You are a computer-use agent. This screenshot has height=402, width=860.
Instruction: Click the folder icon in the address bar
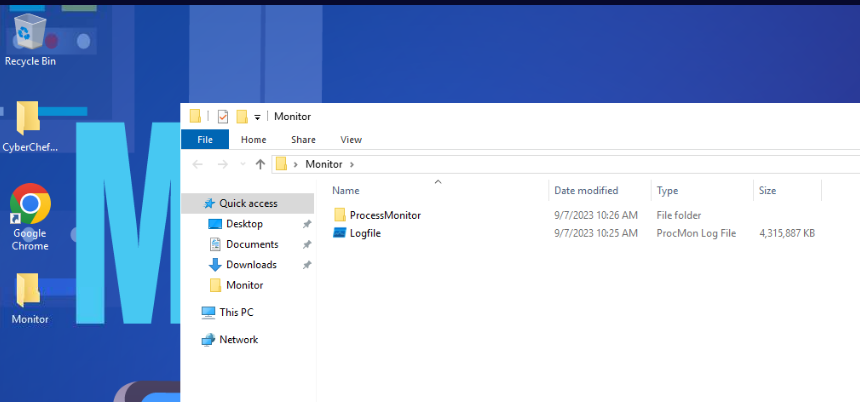coord(281,164)
